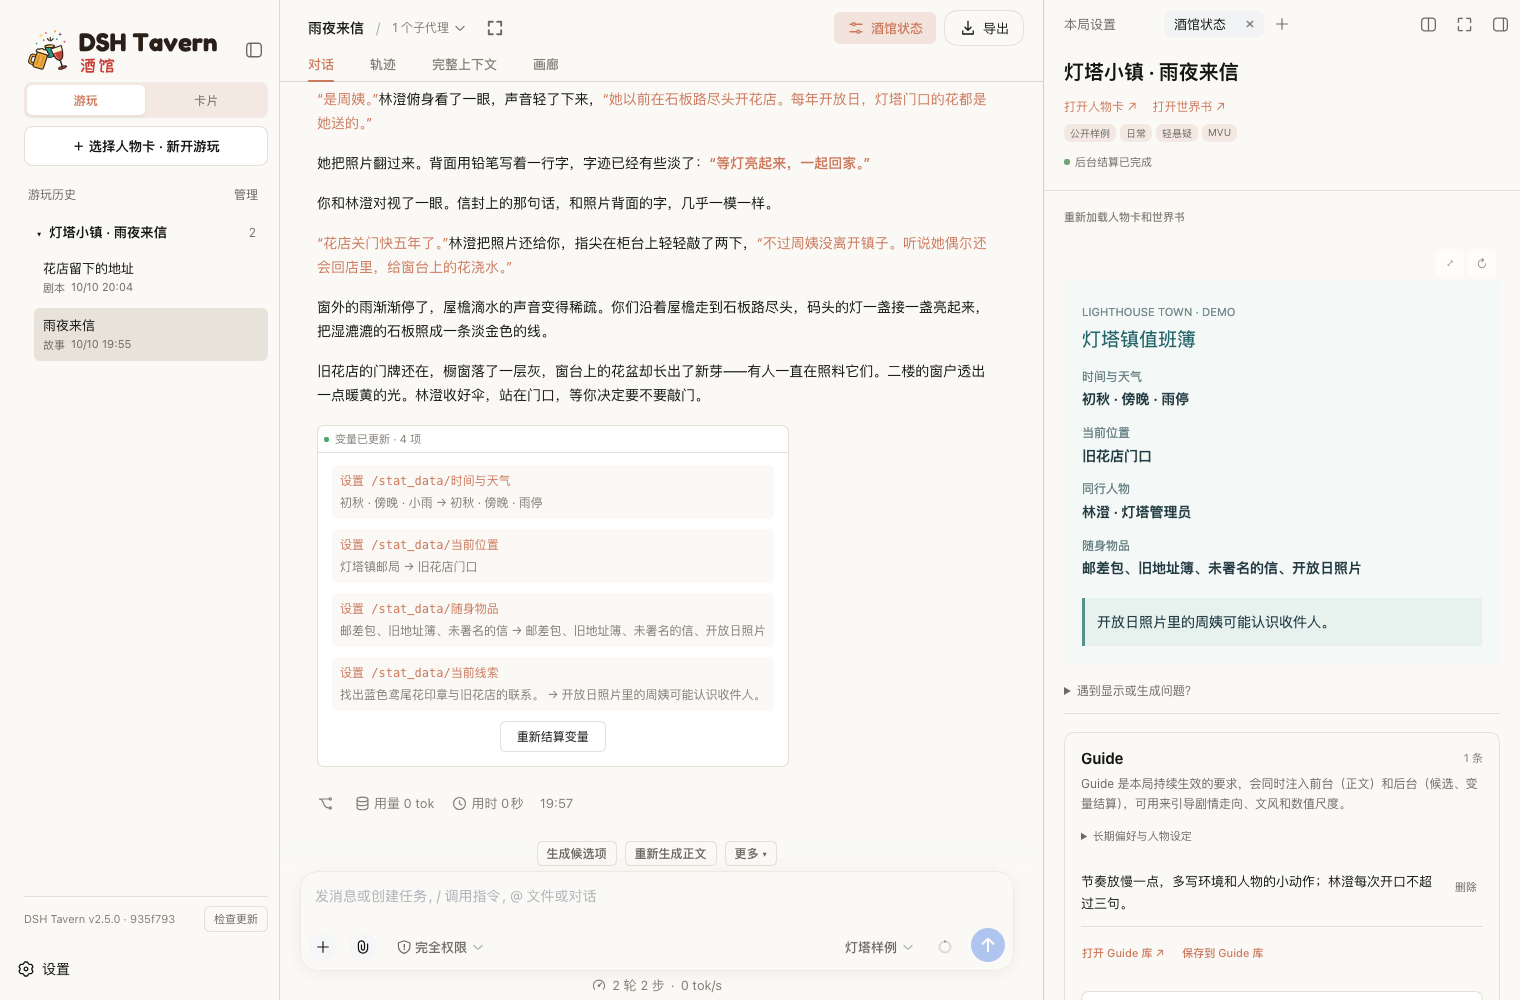The width and height of the screenshot is (1520, 1000).
Task: Click the 重新结算变量 button
Action: pos(553,736)
